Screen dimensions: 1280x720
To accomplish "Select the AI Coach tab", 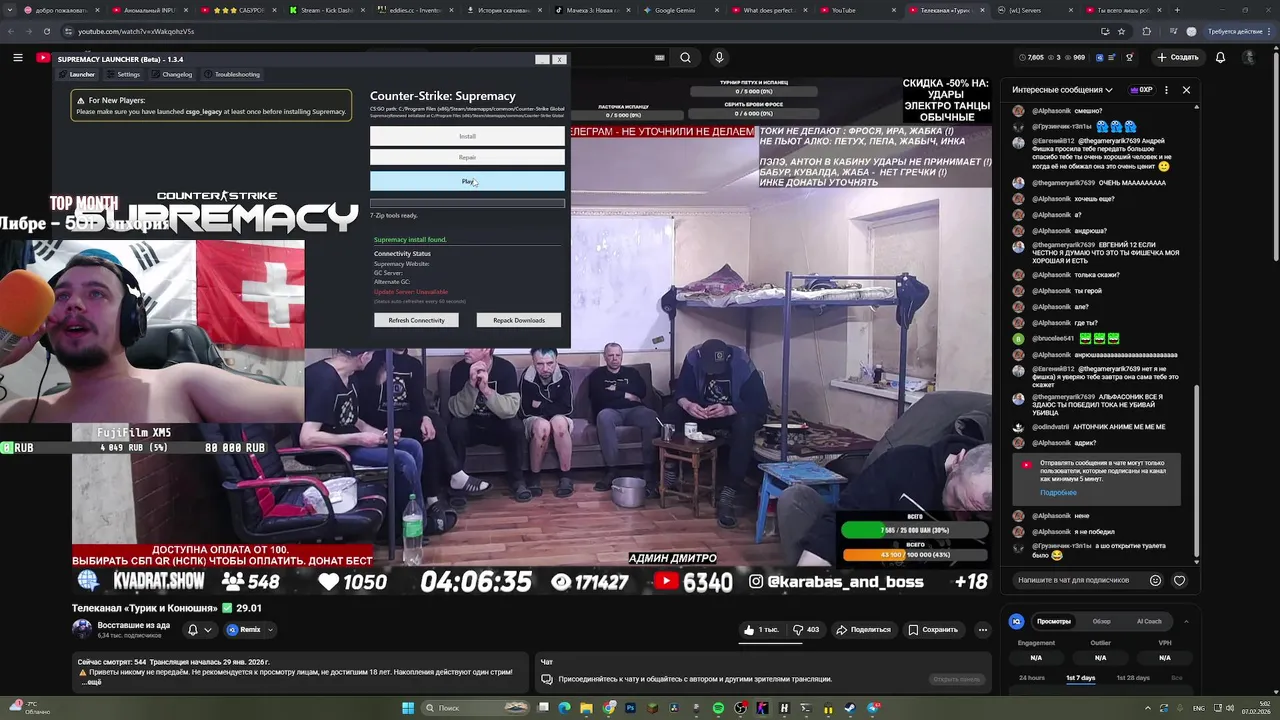I will click(x=1149, y=621).
